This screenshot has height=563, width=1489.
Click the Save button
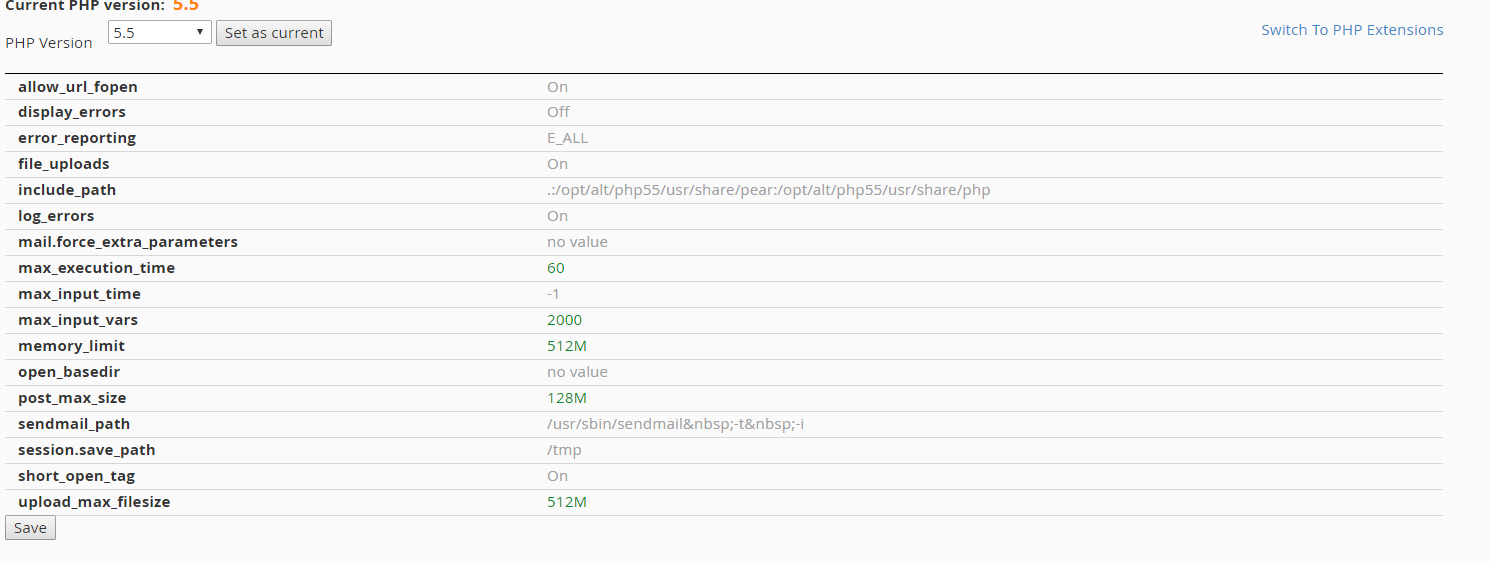[30, 528]
